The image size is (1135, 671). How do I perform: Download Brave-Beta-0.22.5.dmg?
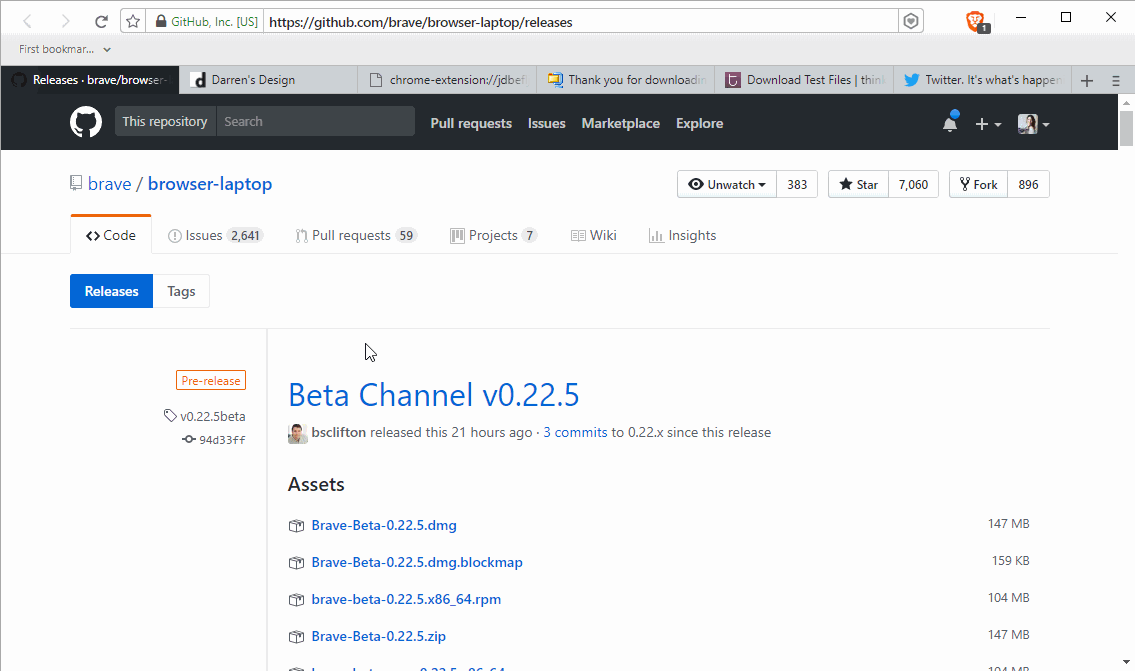[384, 526]
